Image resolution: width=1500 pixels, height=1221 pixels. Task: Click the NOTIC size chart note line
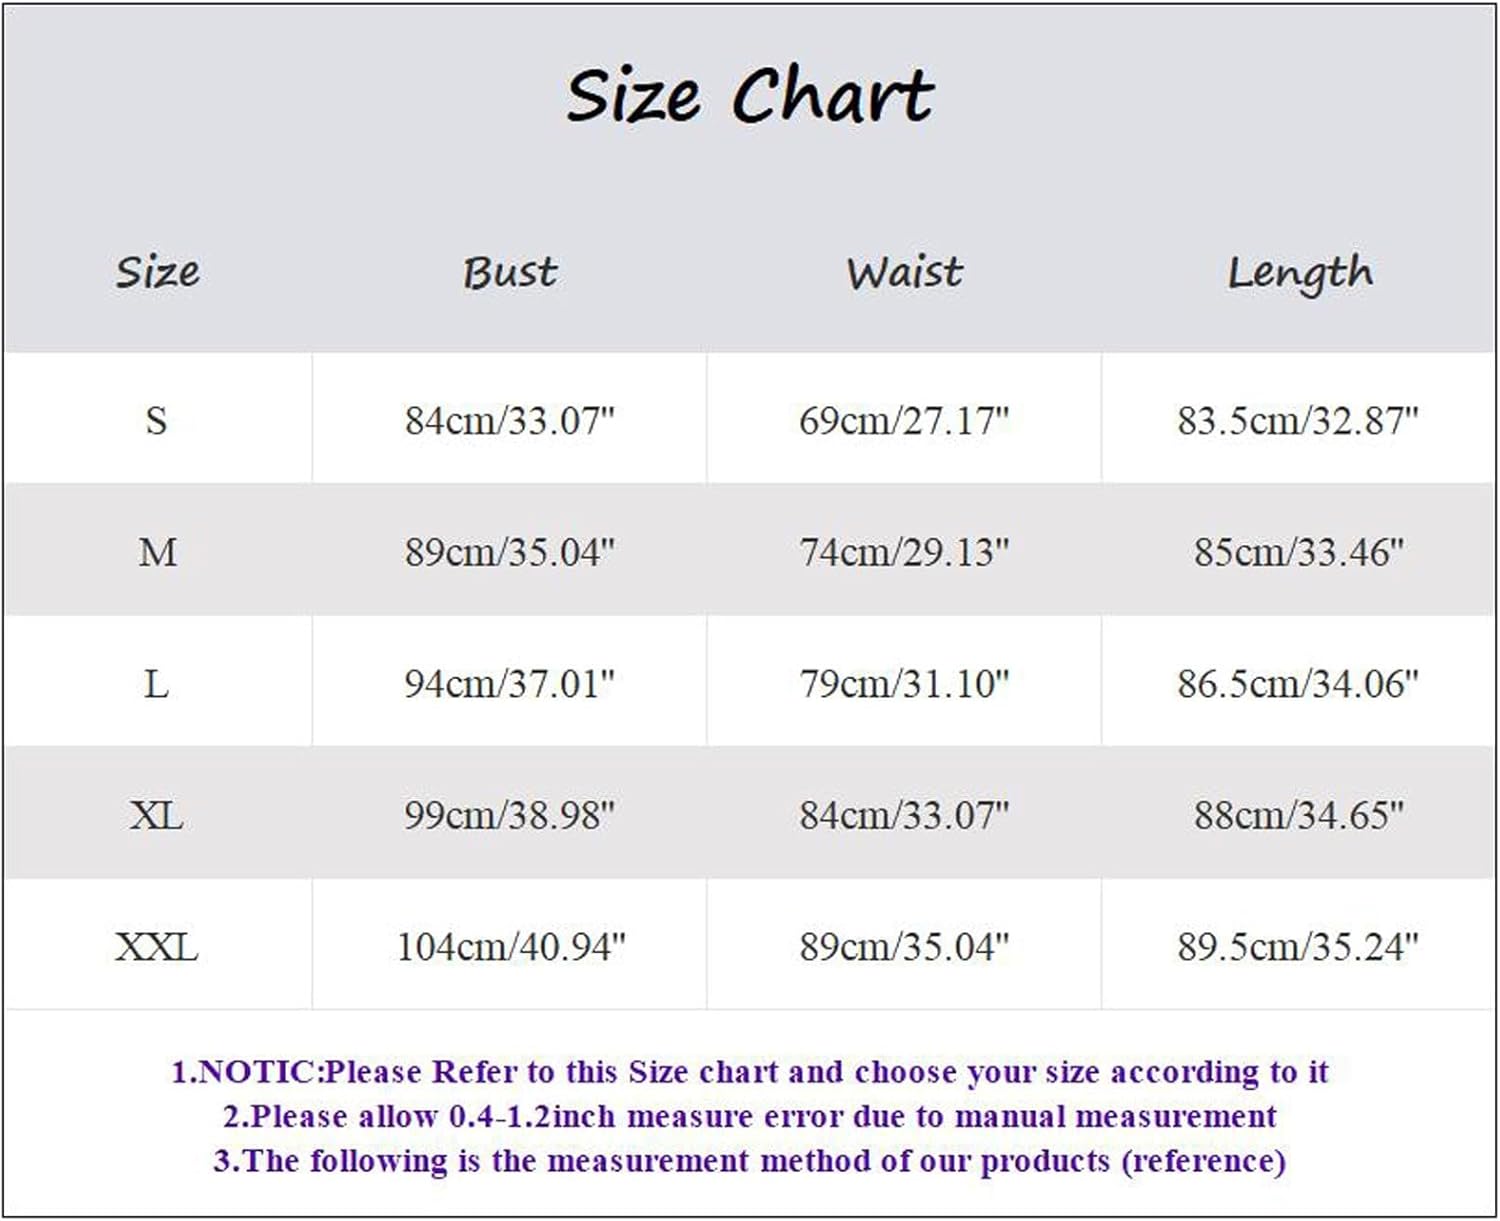[x=749, y=1072]
